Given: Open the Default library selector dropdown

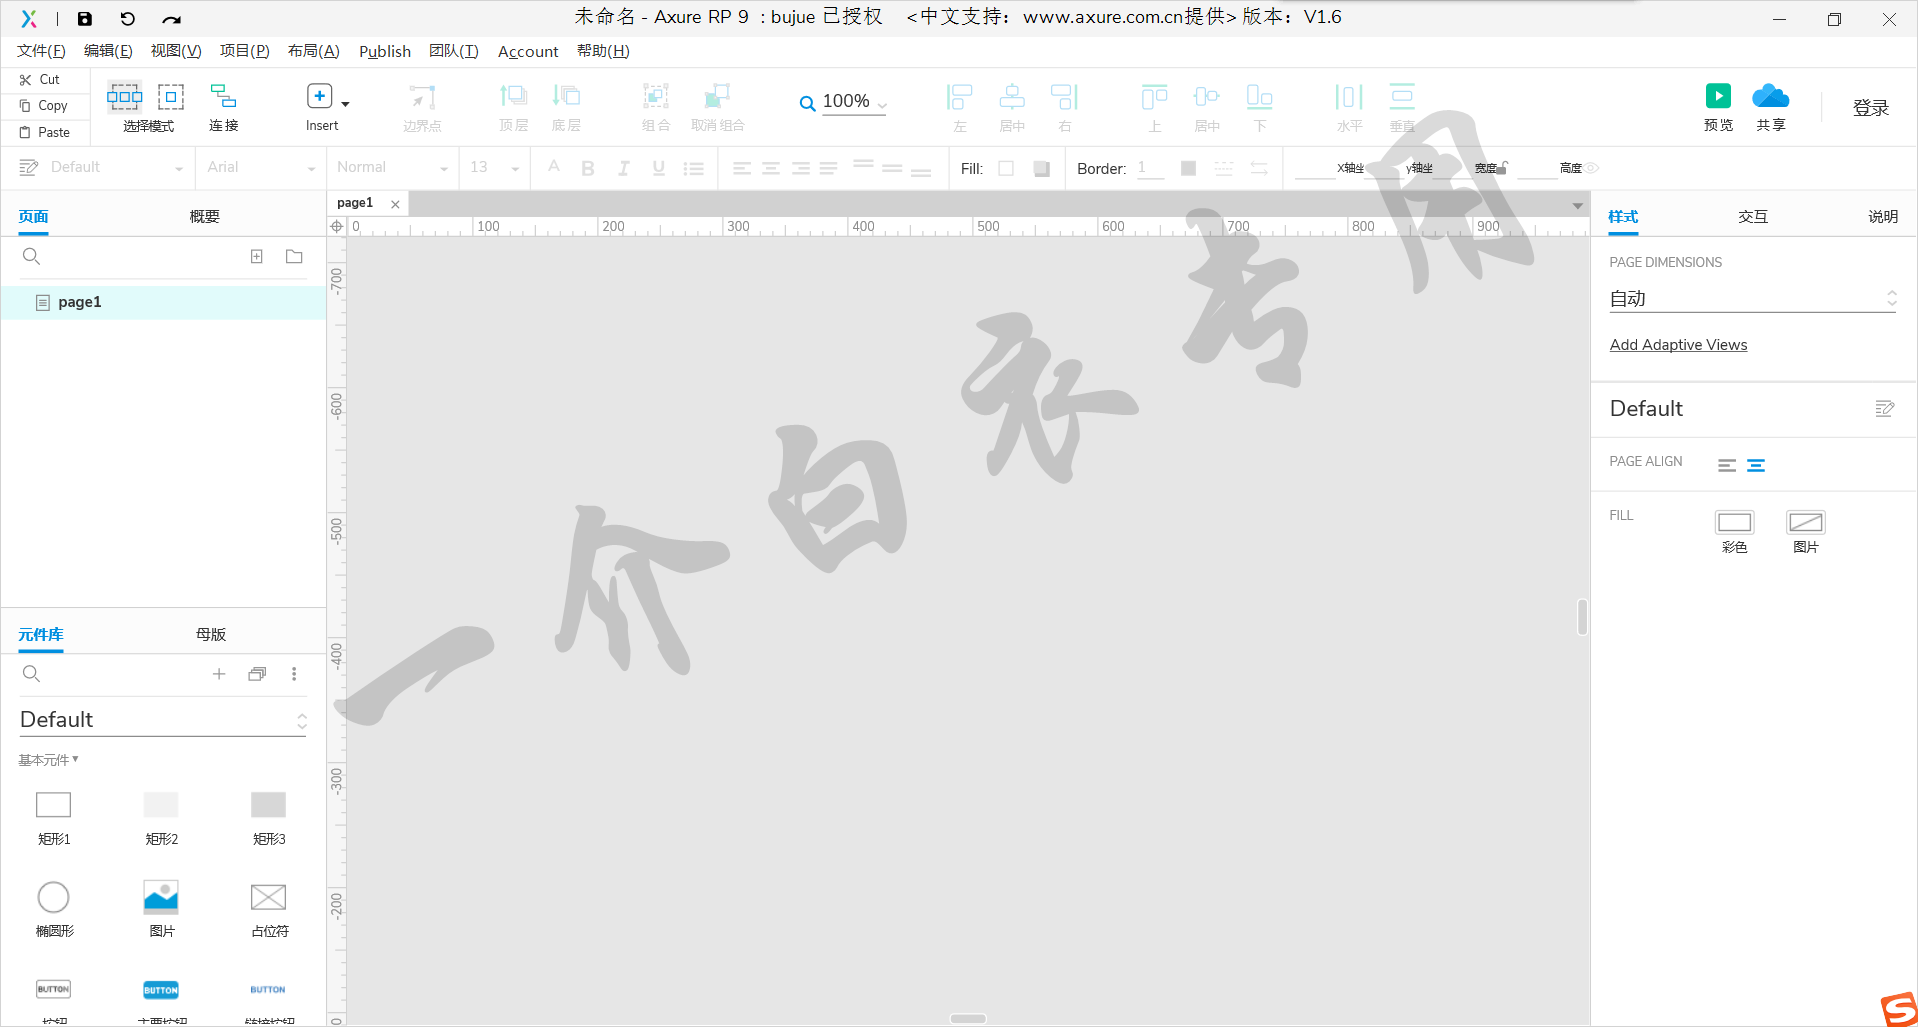Looking at the screenshot, I should [x=163, y=720].
